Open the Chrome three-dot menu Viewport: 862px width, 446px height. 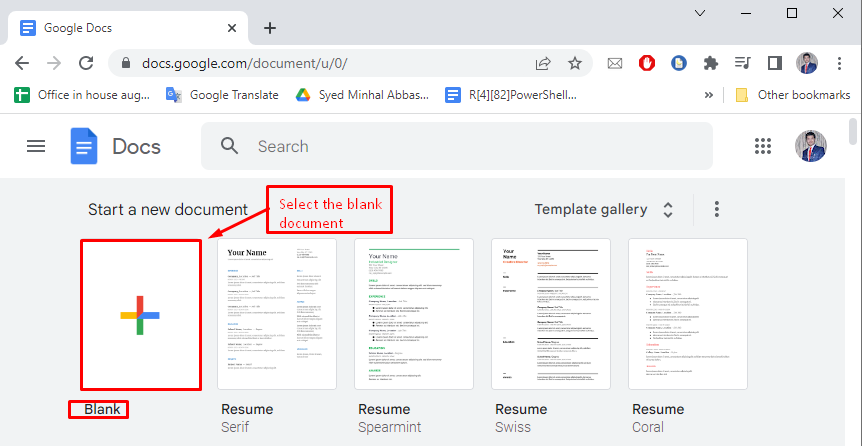839,63
